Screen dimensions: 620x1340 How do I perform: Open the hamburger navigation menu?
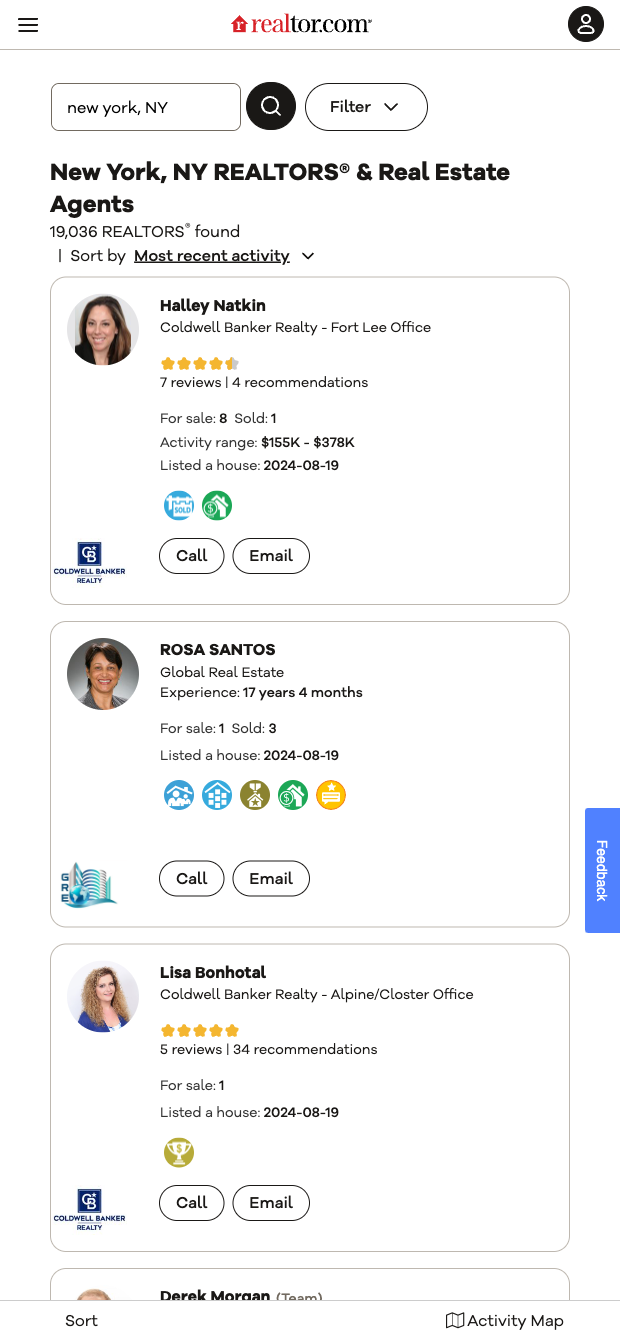(x=28, y=25)
